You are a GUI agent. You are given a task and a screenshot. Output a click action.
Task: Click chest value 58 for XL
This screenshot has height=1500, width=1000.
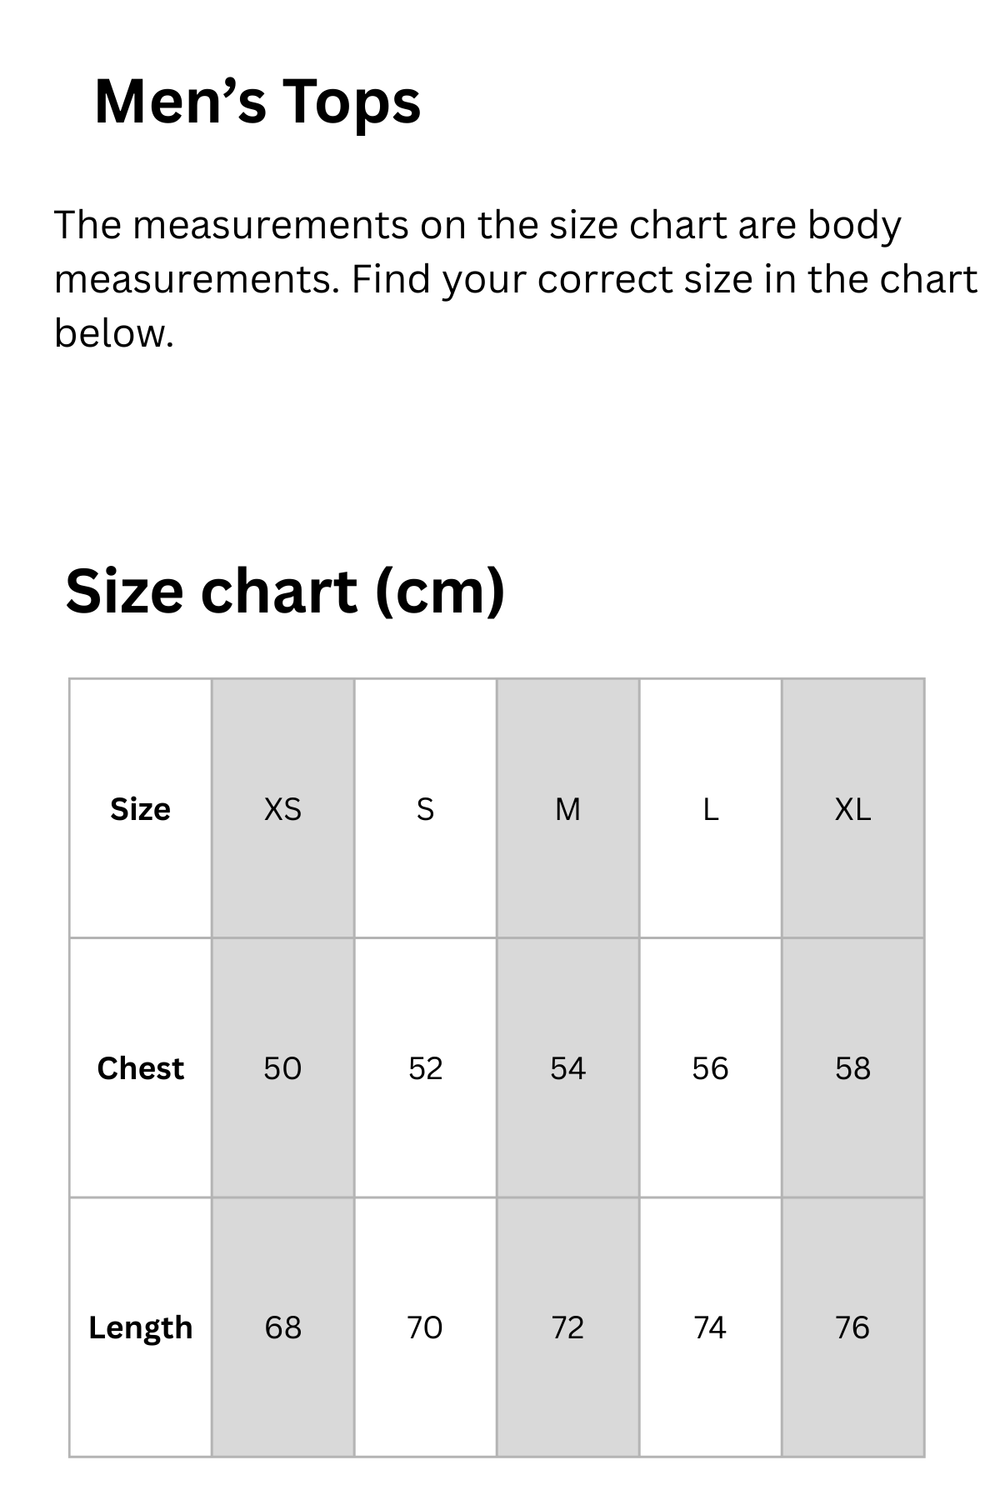(x=853, y=1068)
